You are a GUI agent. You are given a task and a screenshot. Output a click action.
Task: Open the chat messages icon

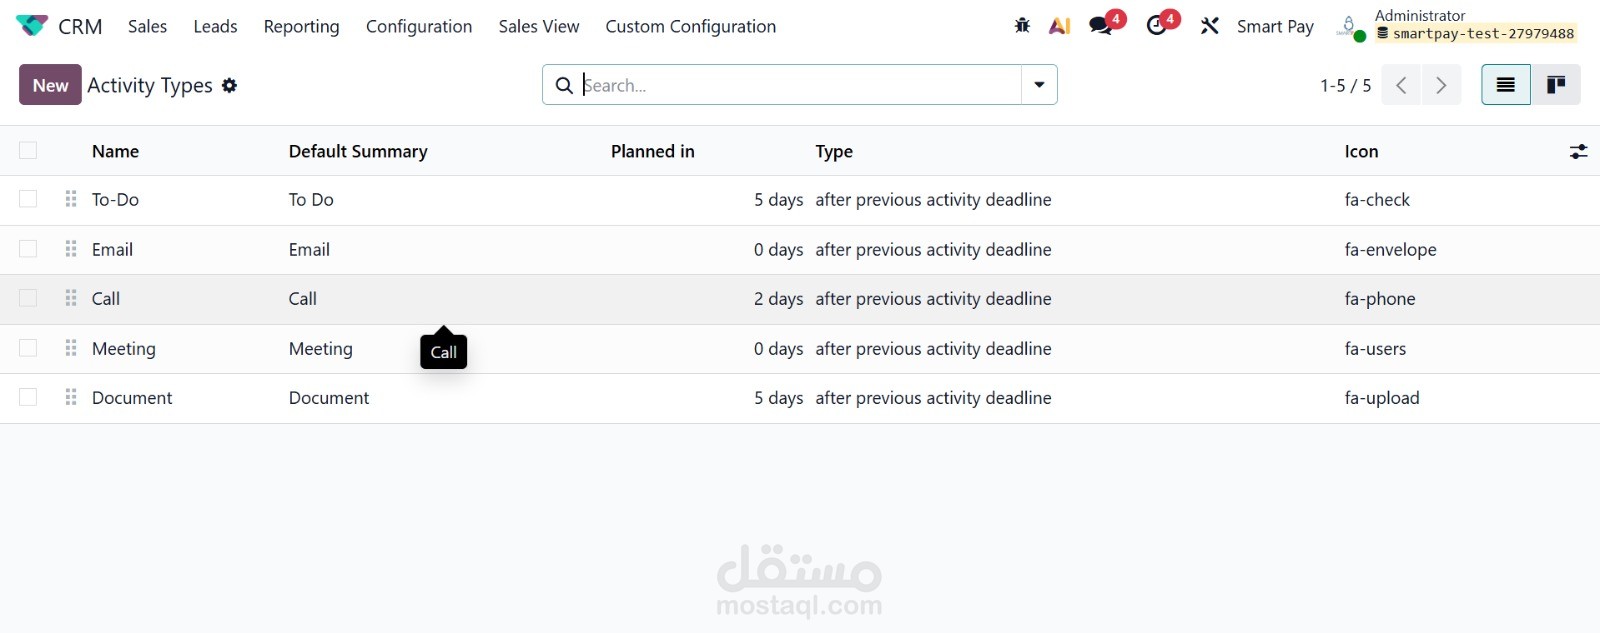click(x=1101, y=26)
